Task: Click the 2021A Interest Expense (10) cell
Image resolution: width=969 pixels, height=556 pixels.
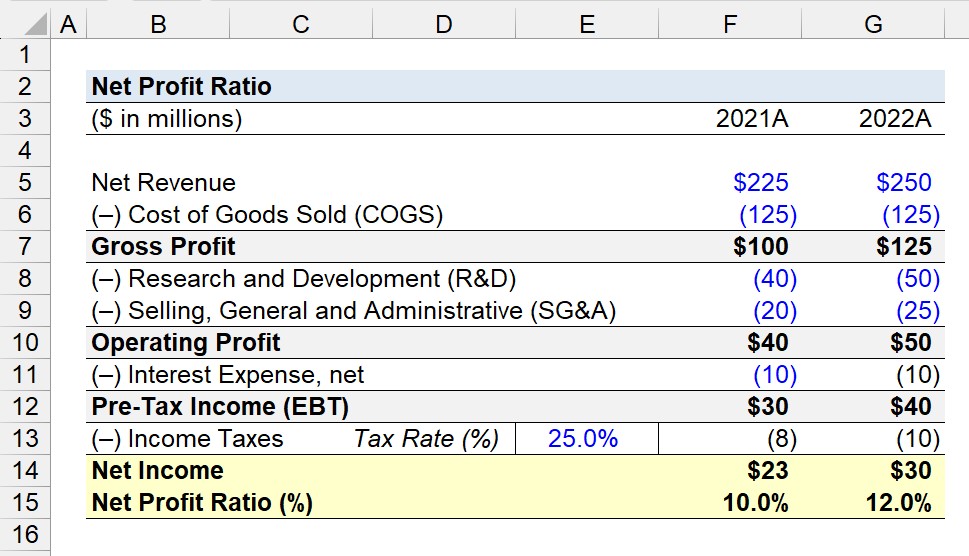Action: click(730, 375)
